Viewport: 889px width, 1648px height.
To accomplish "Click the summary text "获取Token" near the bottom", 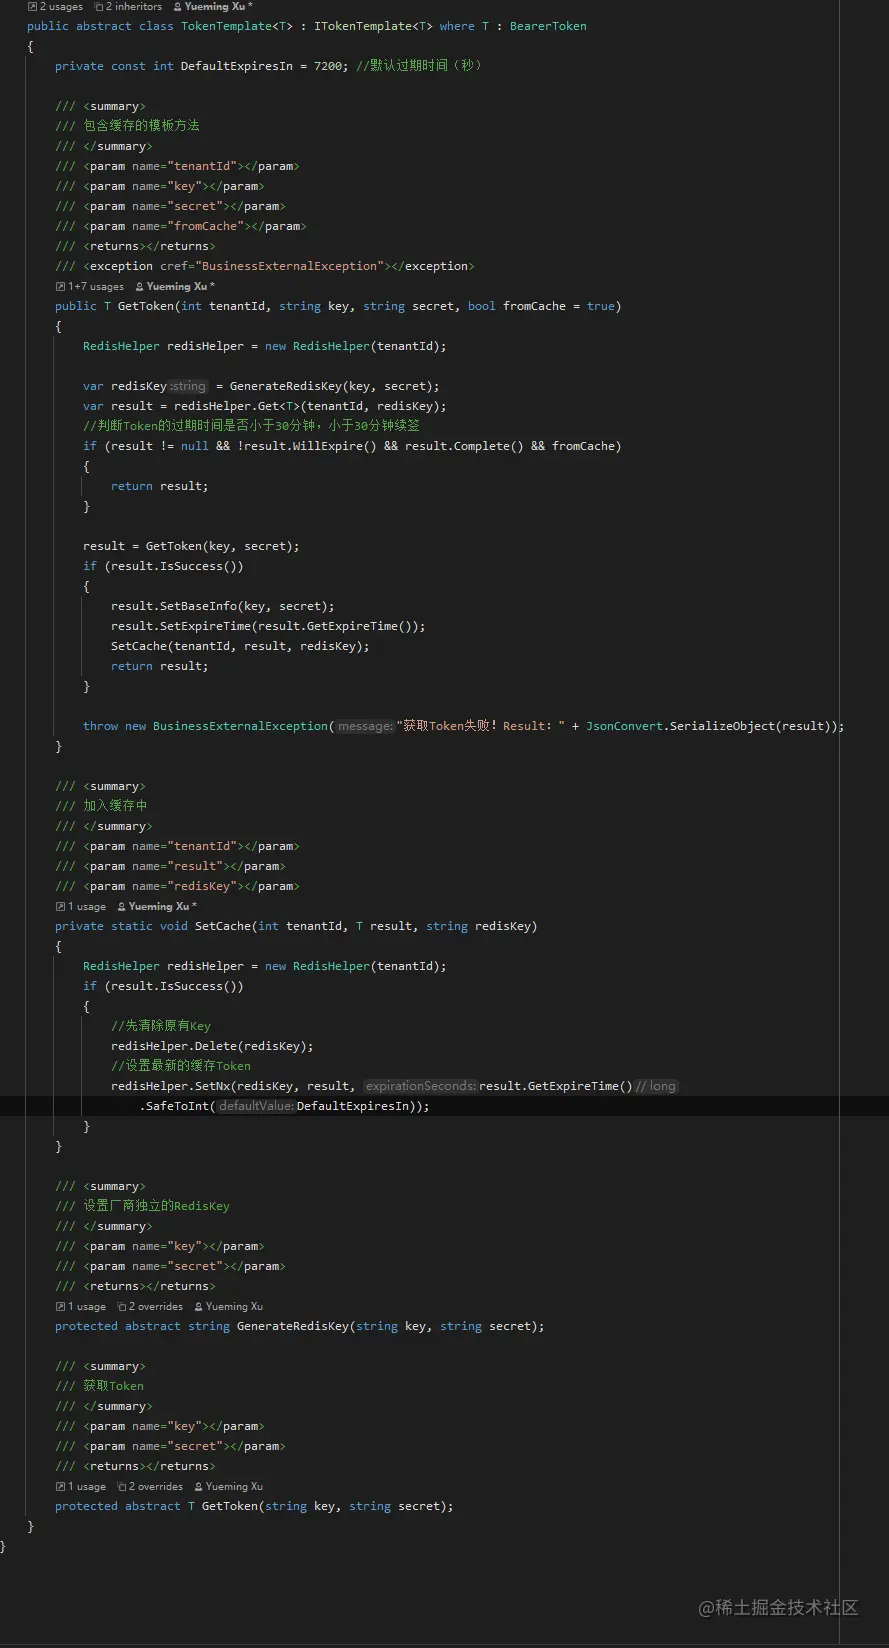I will pos(113,1386).
